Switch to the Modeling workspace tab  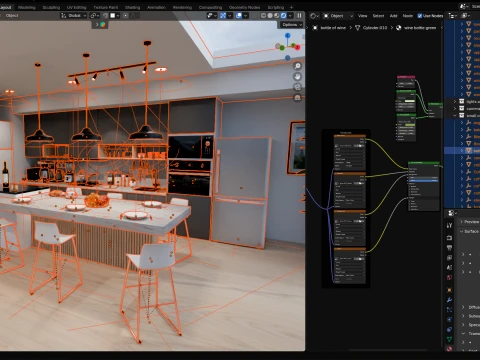(x=27, y=7)
